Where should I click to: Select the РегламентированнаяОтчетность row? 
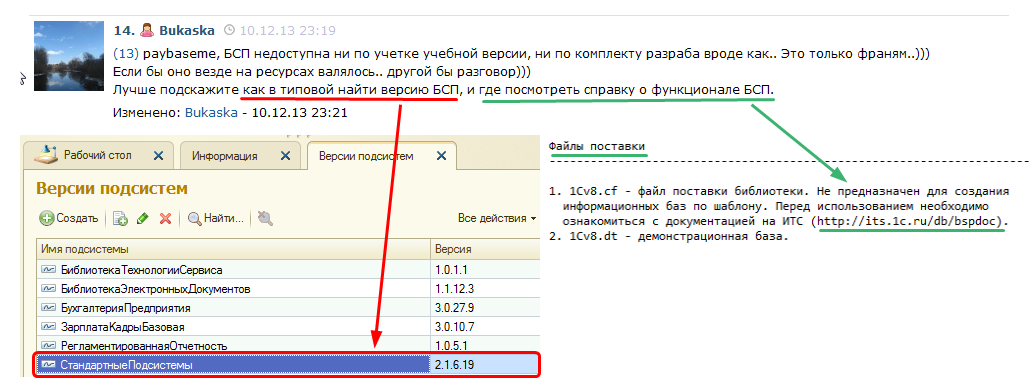pos(288,345)
